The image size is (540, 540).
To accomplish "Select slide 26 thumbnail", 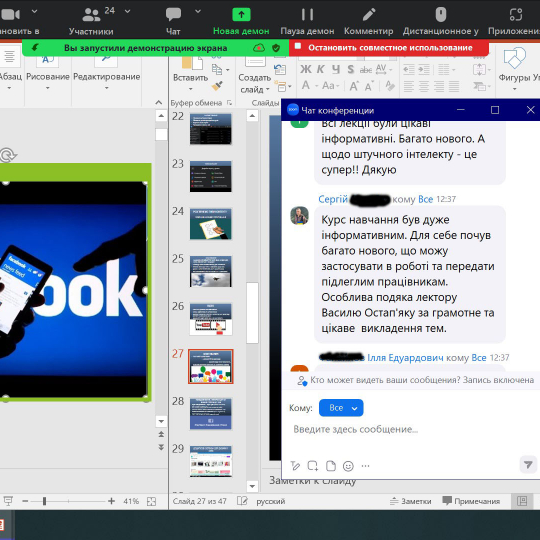I will (x=211, y=319).
